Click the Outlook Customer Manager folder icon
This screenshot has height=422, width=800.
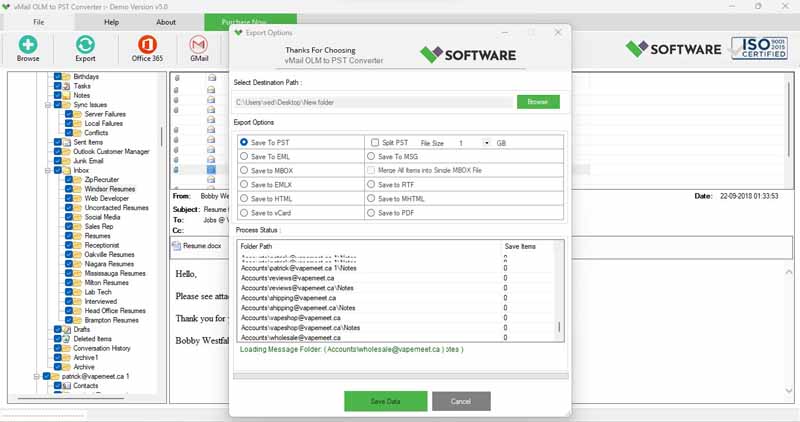coord(67,152)
